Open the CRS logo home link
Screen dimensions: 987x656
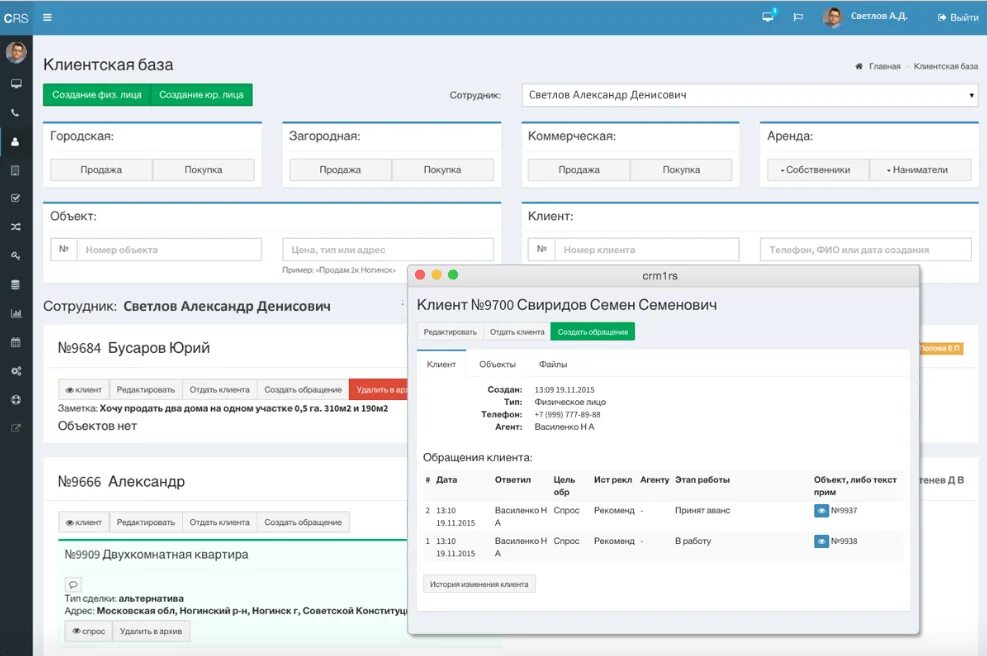coord(16,18)
